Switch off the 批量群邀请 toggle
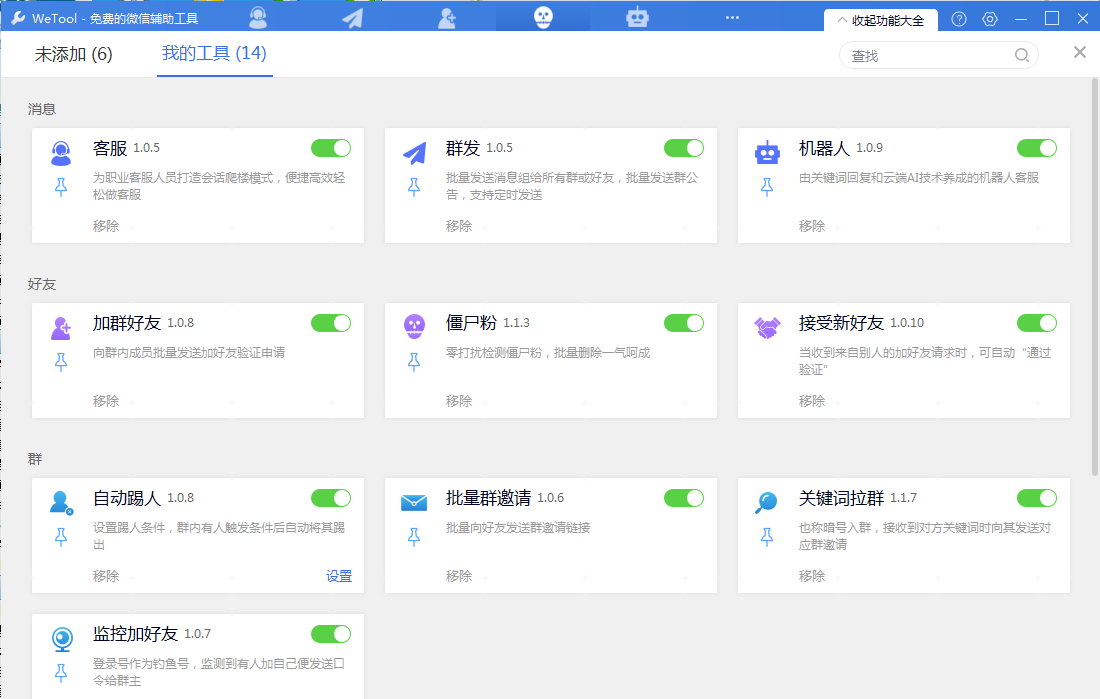The width and height of the screenshot is (1100, 699). click(684, 498)
